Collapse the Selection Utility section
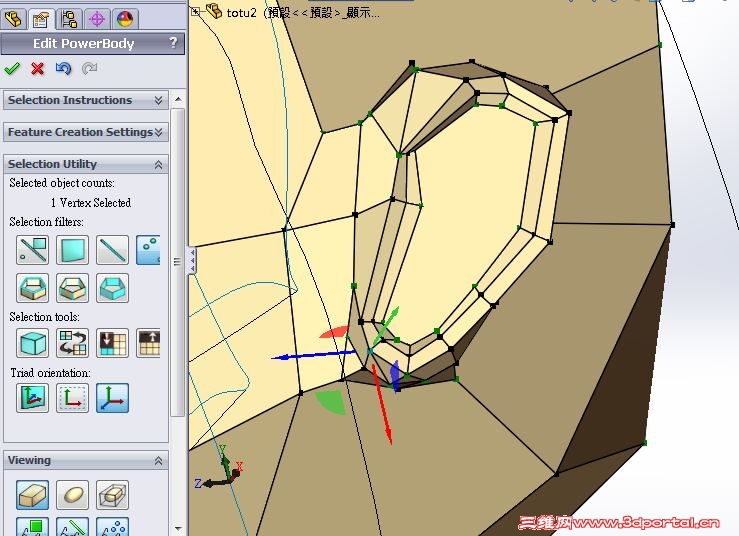This screenshot has height=536, width=739. [x=86, y=164]
